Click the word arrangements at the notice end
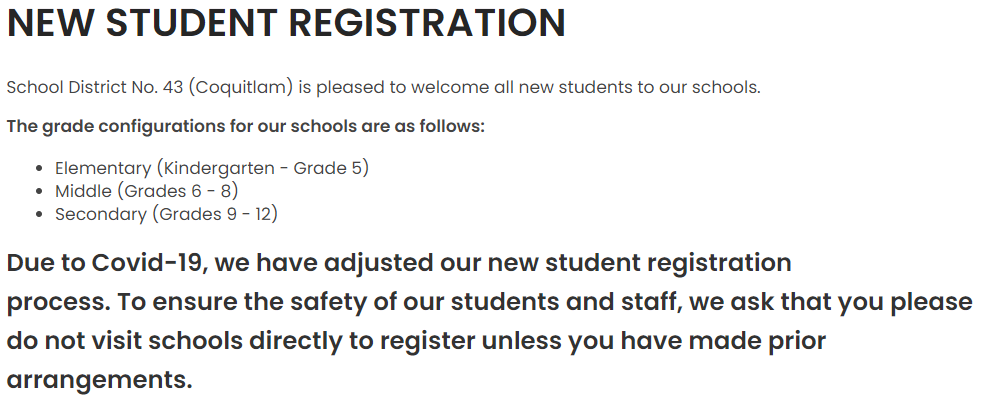This screenshot has width=983, height=403. (x=98, y=380)
